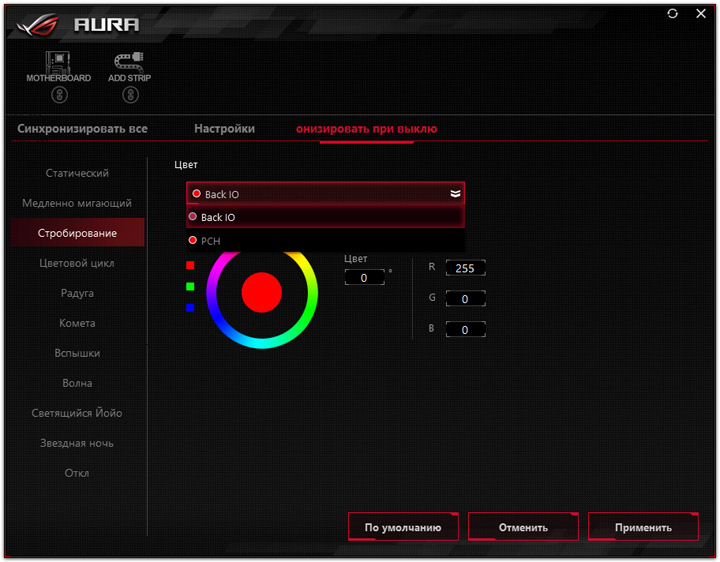
Task: Open the Настройки tab
Action: pos(224,129)
